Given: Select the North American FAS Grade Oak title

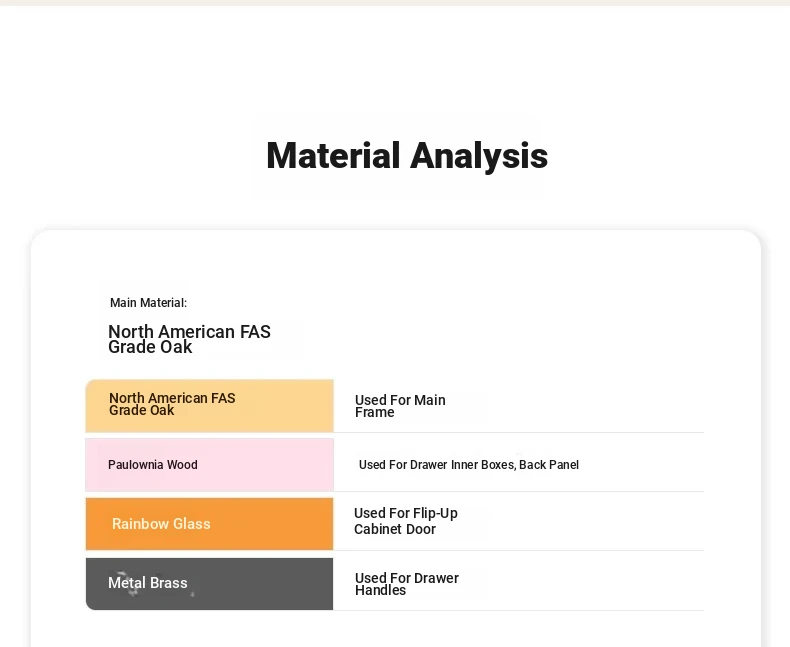Looking at the screenshot, I should [189, 339].
